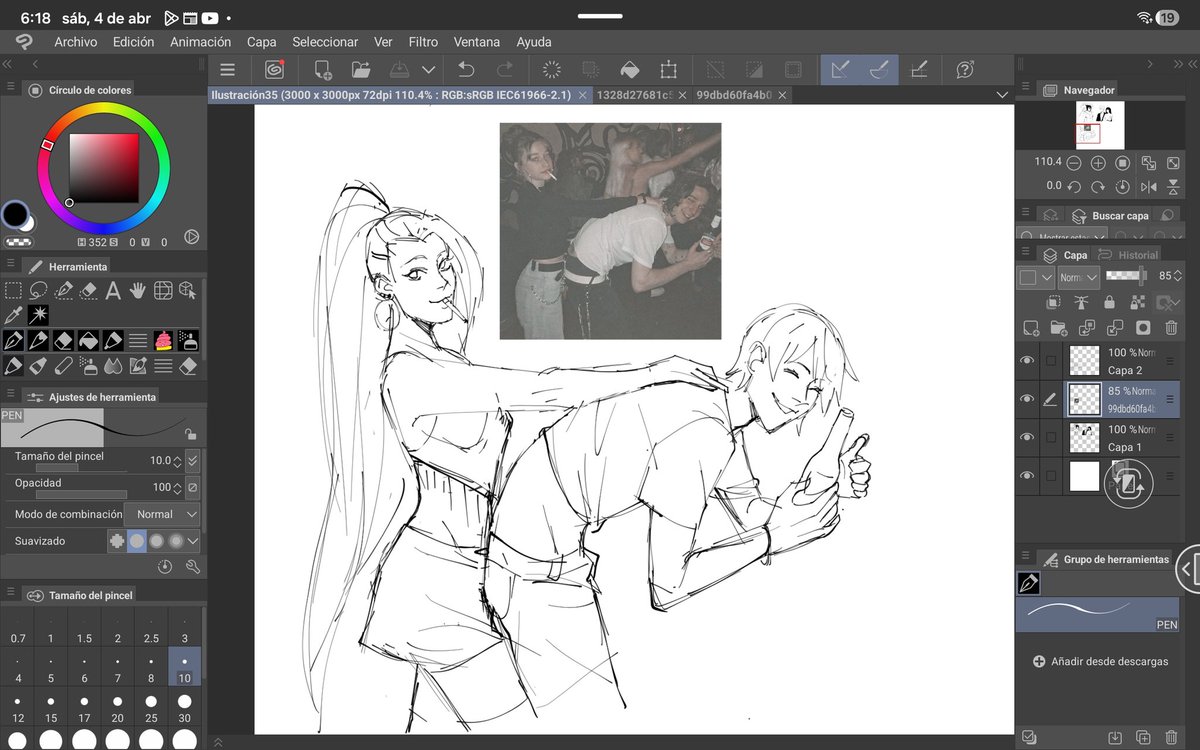Create new layer folder icon

point(1058,327)
